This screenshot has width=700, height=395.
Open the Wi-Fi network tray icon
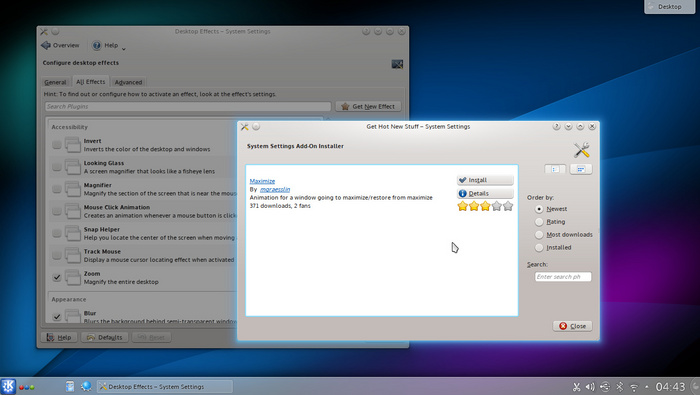click(633, 387)
